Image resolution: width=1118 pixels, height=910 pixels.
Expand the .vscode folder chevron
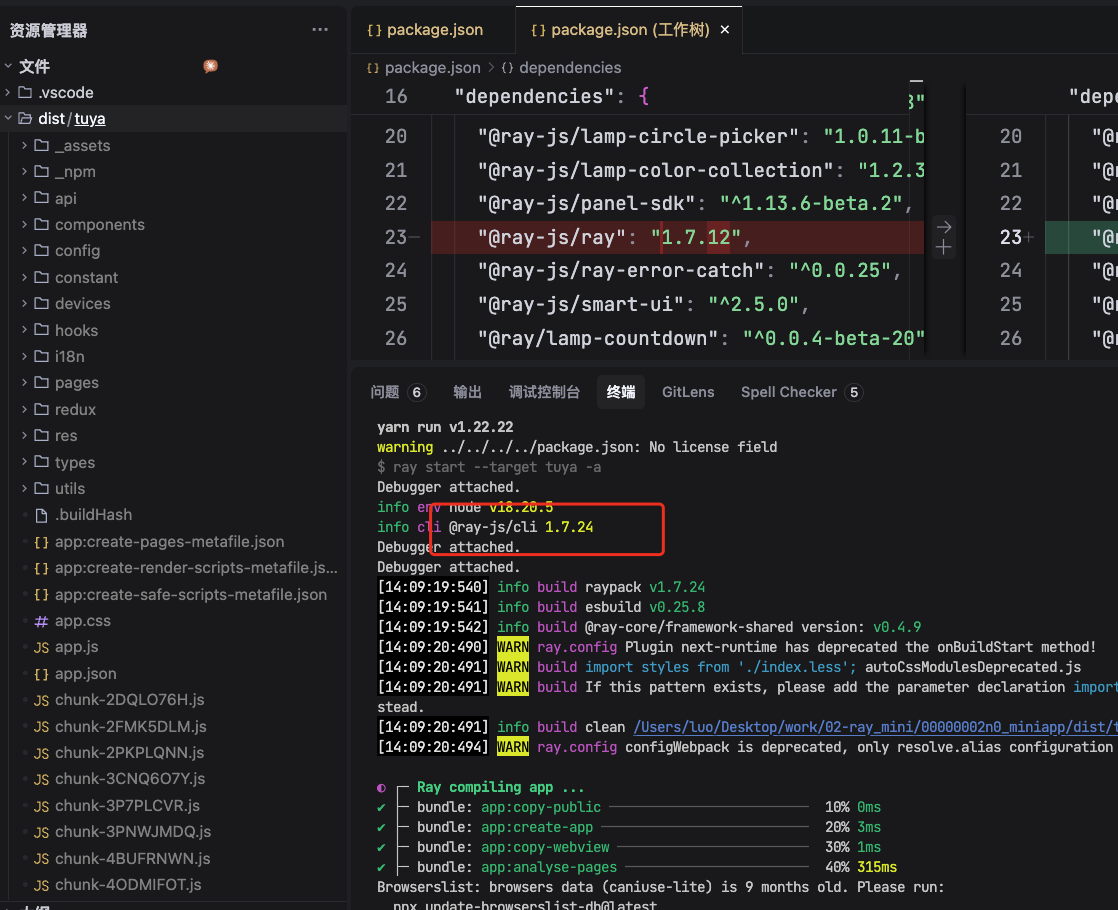(x=9, y=93)
